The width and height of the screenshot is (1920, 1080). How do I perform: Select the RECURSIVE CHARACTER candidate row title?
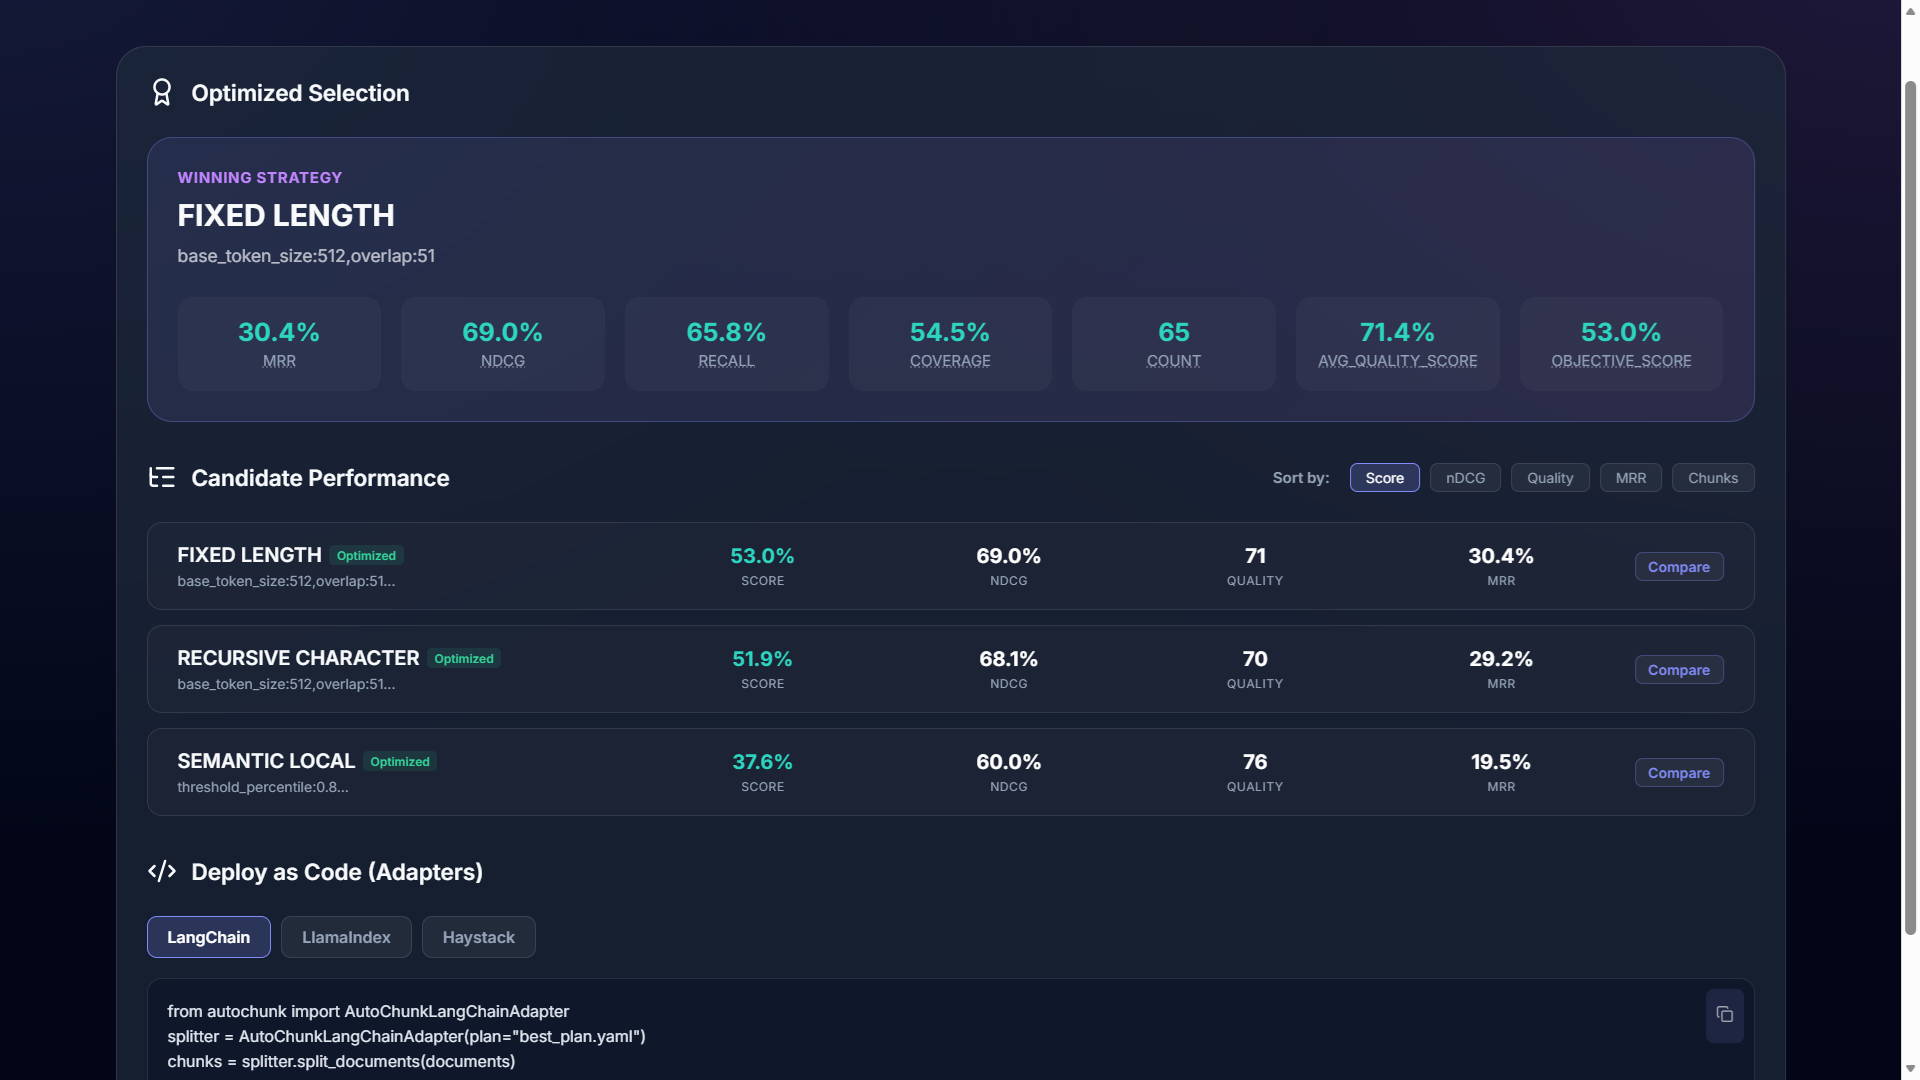(298, 658)
